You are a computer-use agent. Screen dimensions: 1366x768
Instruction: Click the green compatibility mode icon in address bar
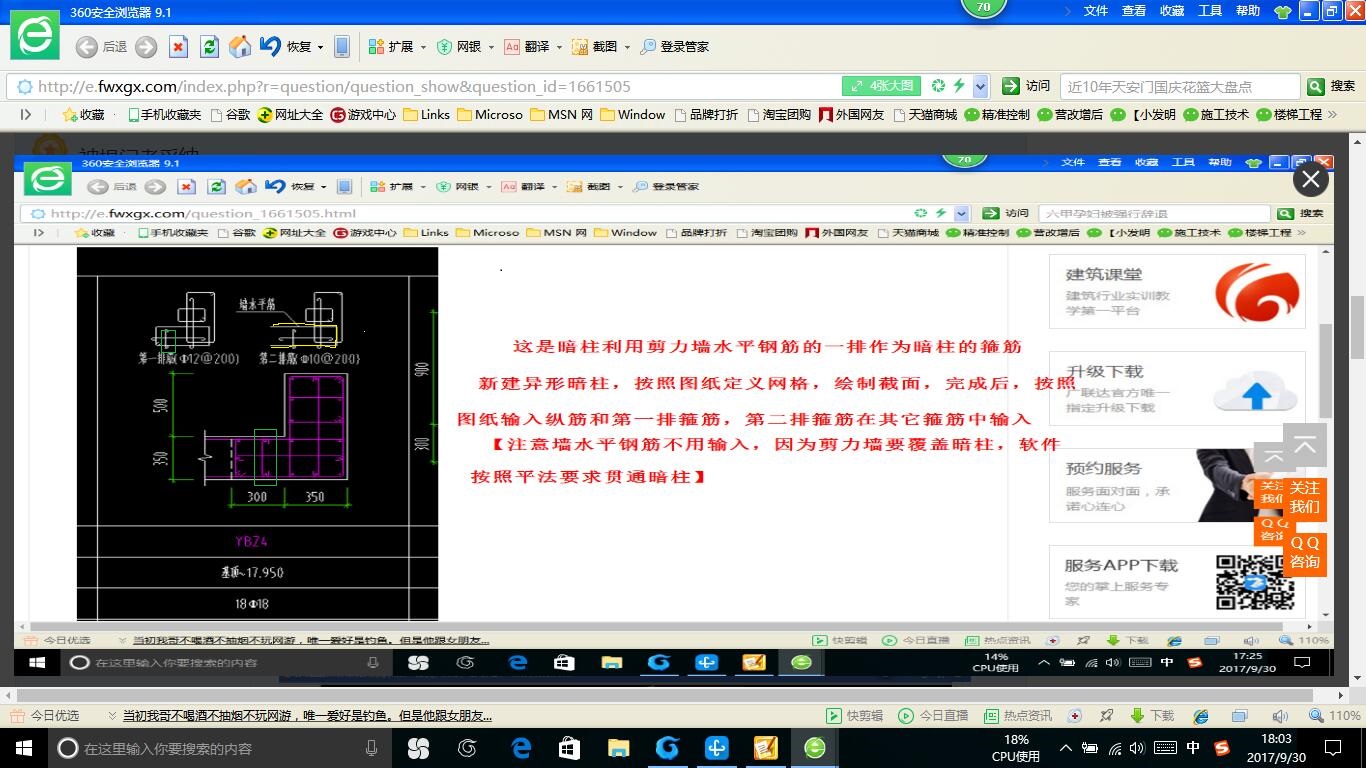pyautogui.click(x=938, y=86)
